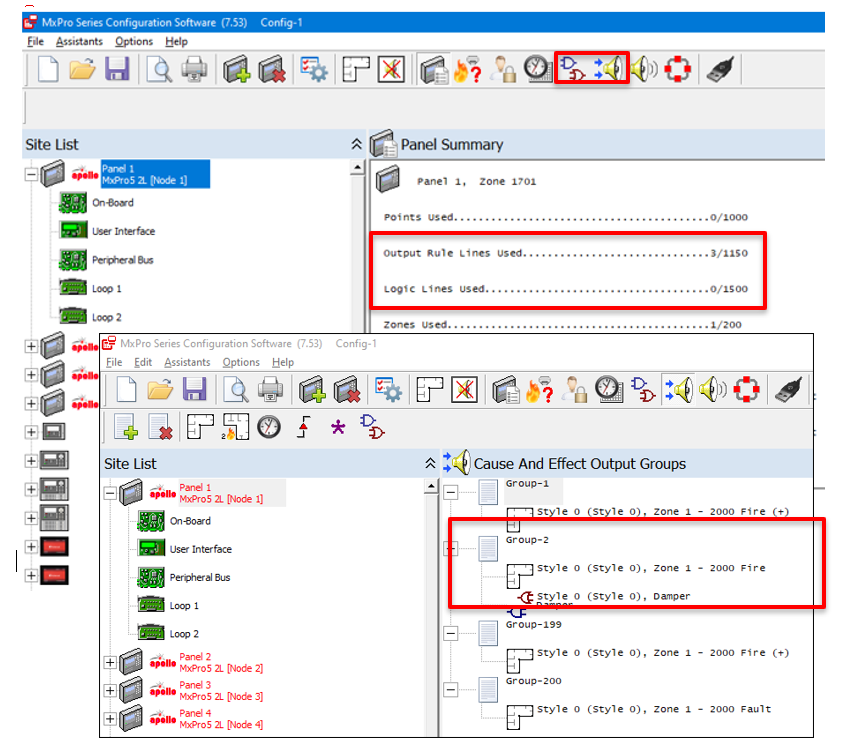849x755 pixels.
Task: Collapse the Group-199 output group
Action: [451, 633]
